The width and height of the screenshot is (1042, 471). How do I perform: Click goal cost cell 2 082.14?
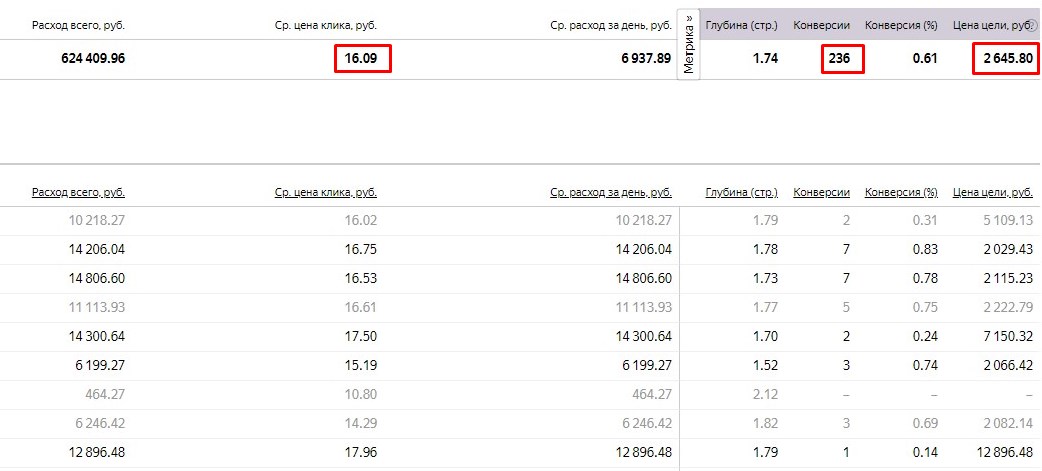1010,424
